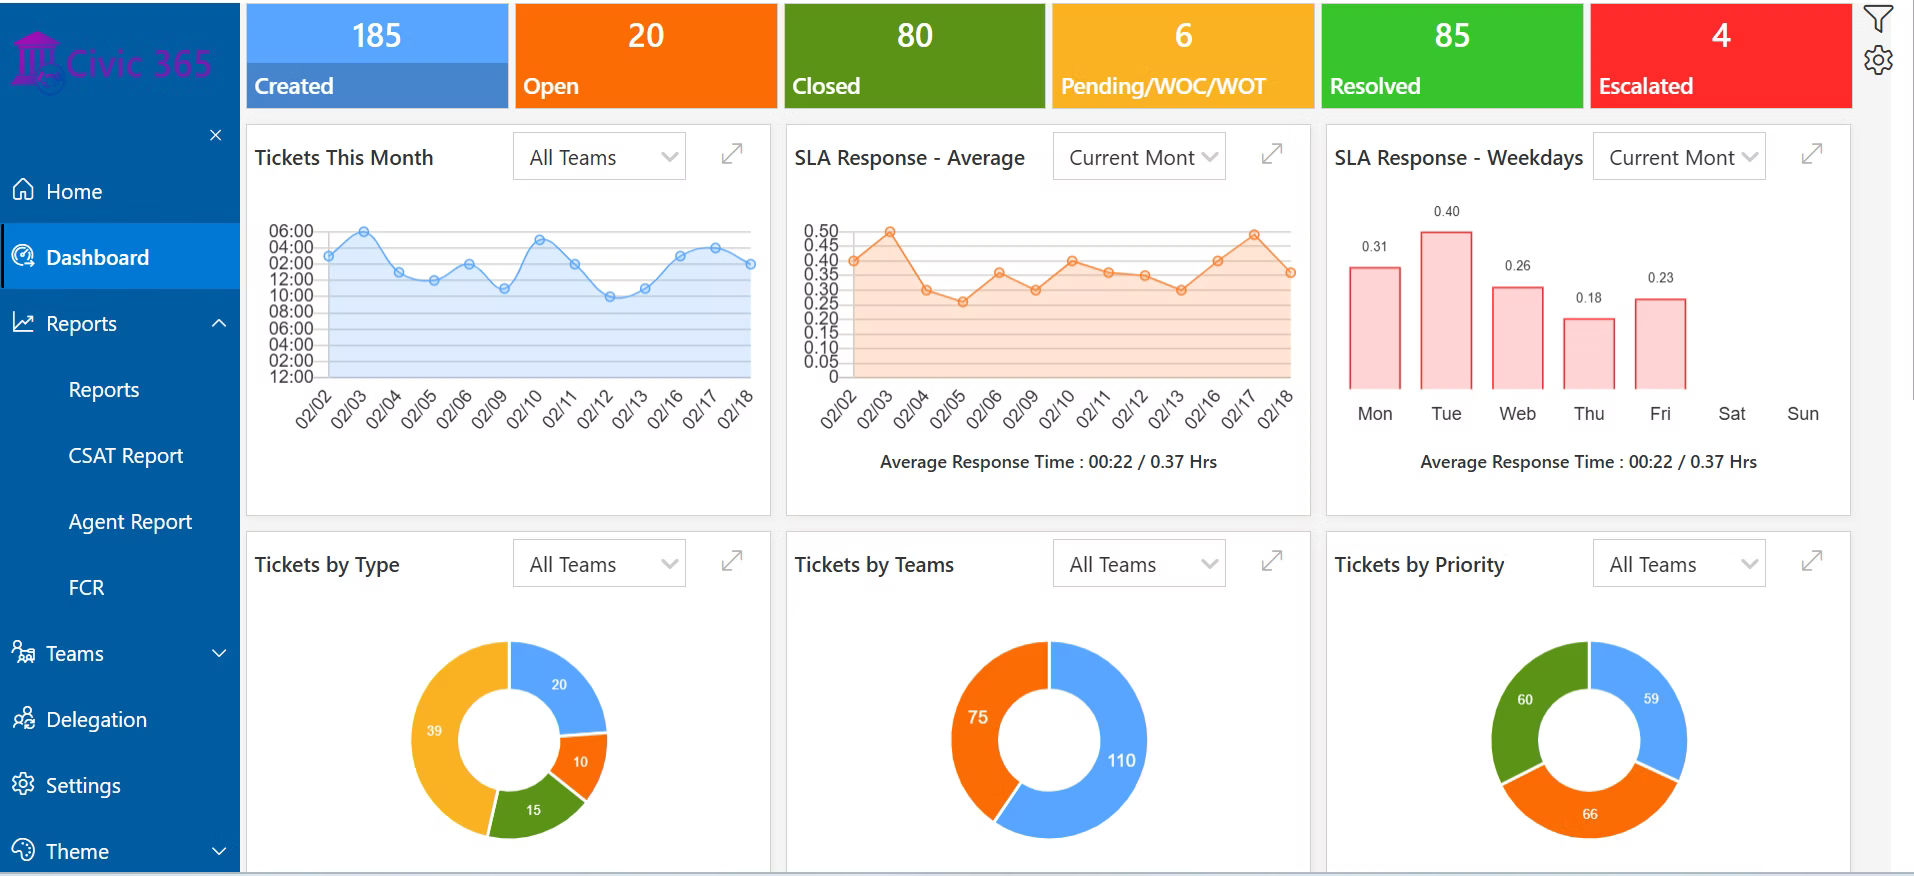
Task: Click the Theme palette icon
Action: [x=23, y=850]
